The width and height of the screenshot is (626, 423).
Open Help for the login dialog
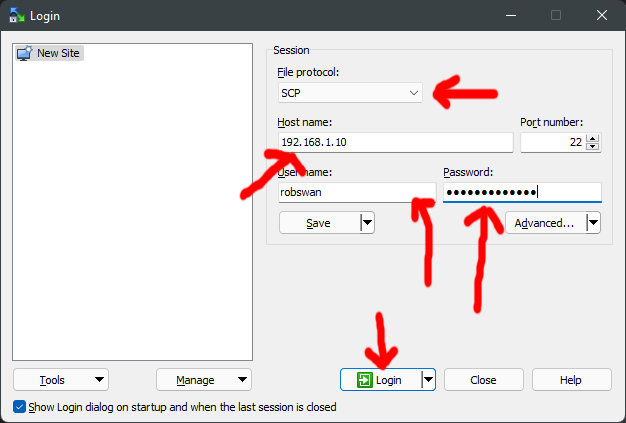(x=571, y=380)
